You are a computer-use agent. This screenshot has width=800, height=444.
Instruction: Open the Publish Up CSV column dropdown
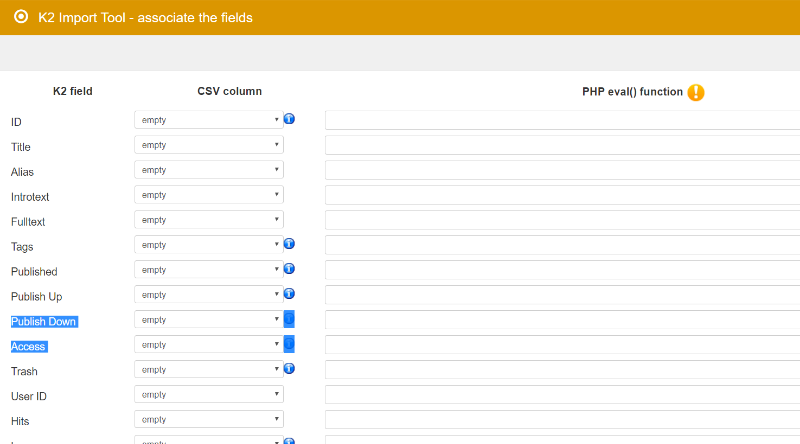209,295
